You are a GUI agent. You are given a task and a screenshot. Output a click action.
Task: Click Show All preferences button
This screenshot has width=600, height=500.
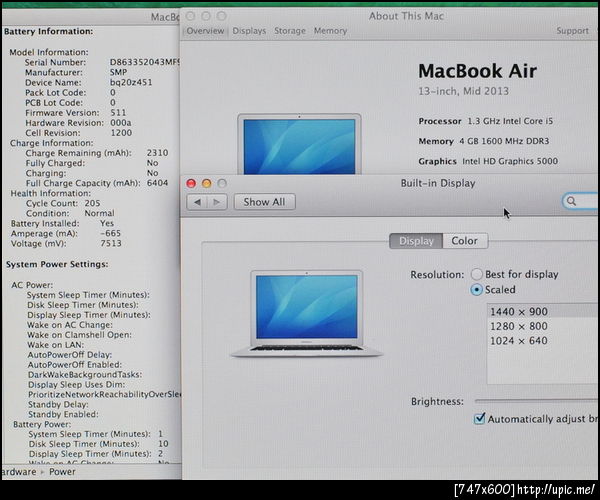[264, 202]
